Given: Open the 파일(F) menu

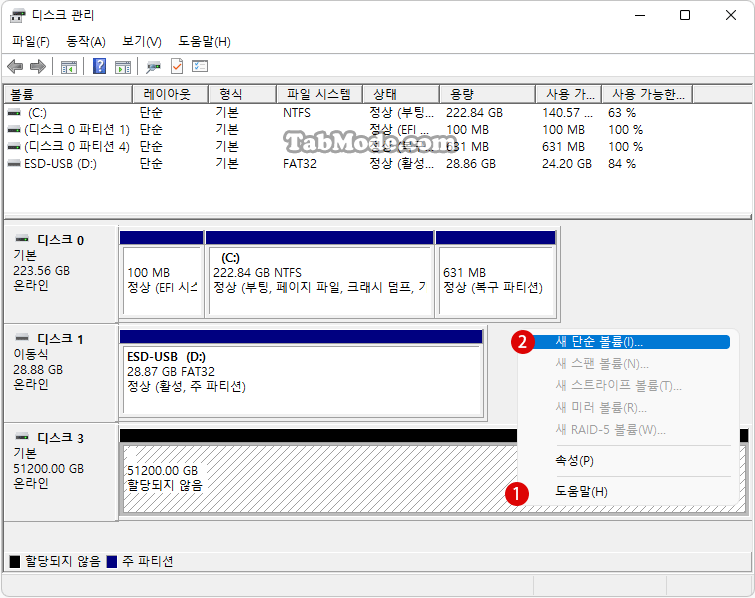Looking at the screenshot, I should coord(30,42).
